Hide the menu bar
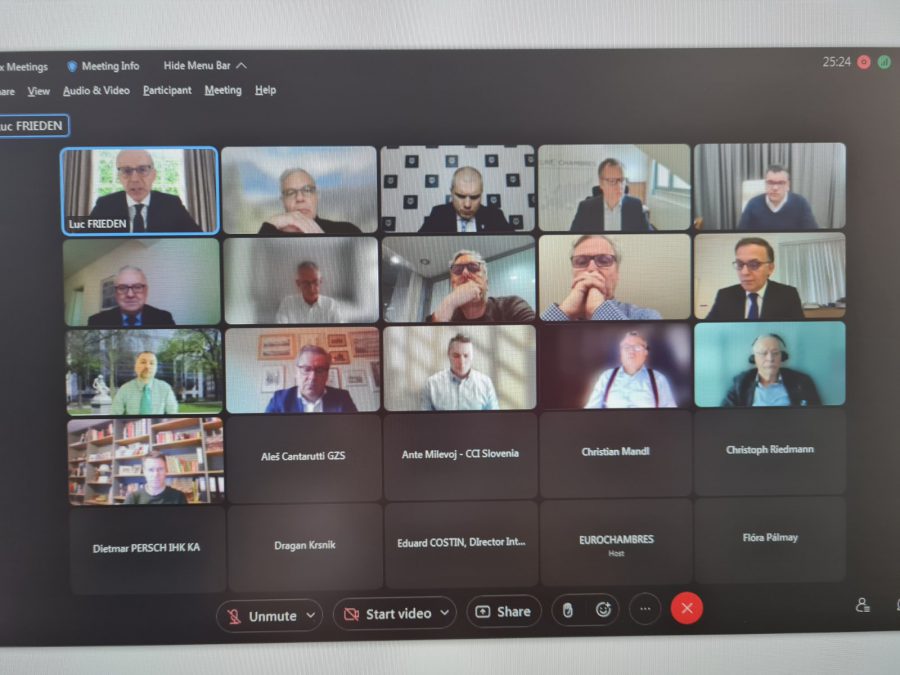Image resolution: width=900 pixels, height=675 pixels. coord(205,66)
